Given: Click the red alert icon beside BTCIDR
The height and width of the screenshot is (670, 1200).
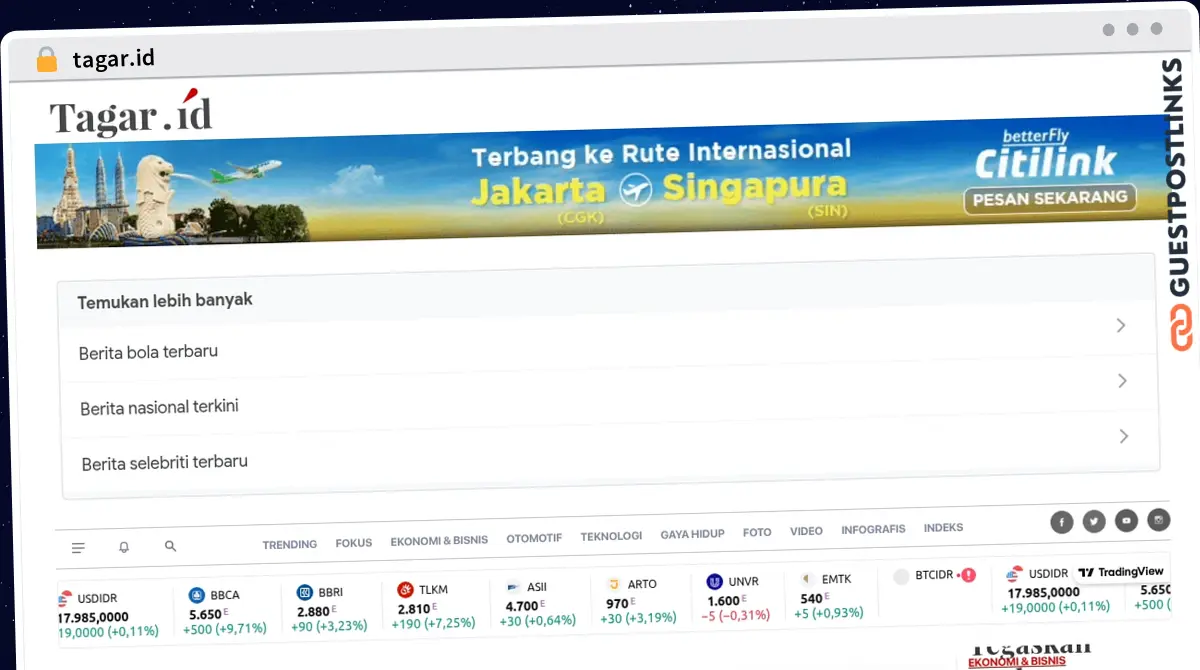Looking at the screenshot, I should [967, 575].
